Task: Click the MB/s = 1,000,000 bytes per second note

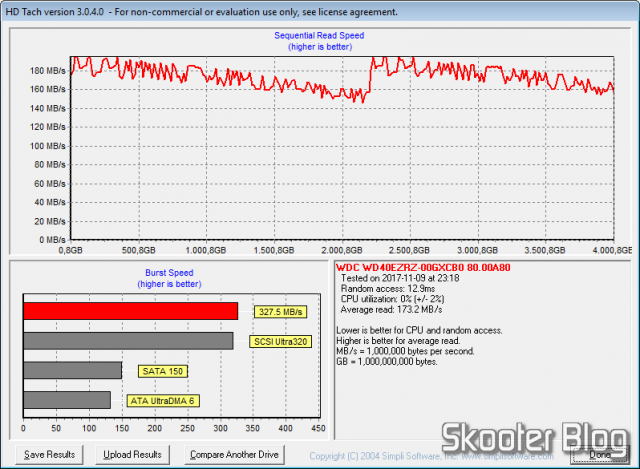Action: point(405,351)
